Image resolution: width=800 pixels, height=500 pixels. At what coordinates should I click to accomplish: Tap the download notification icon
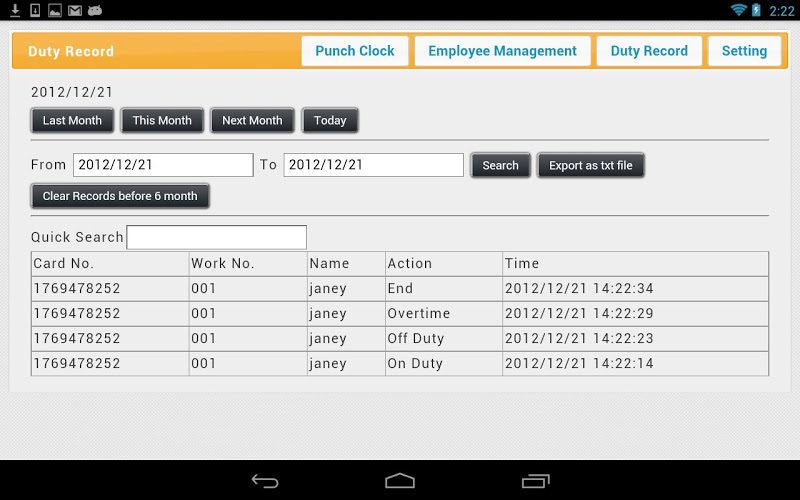coord(15,10)
